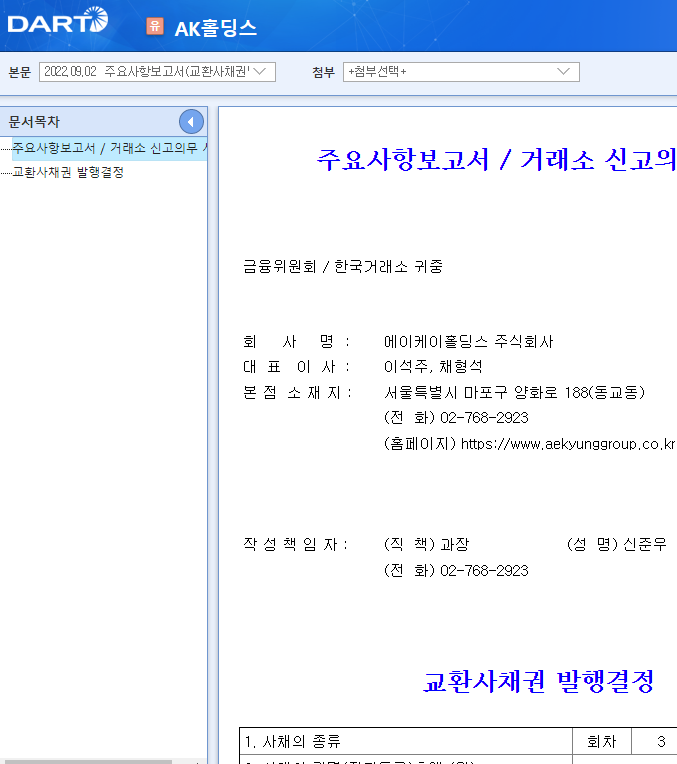677x764 pixels.
Task: Click address 서울특별시 마포구 양화로 188(동교동)
Action: 514,392
